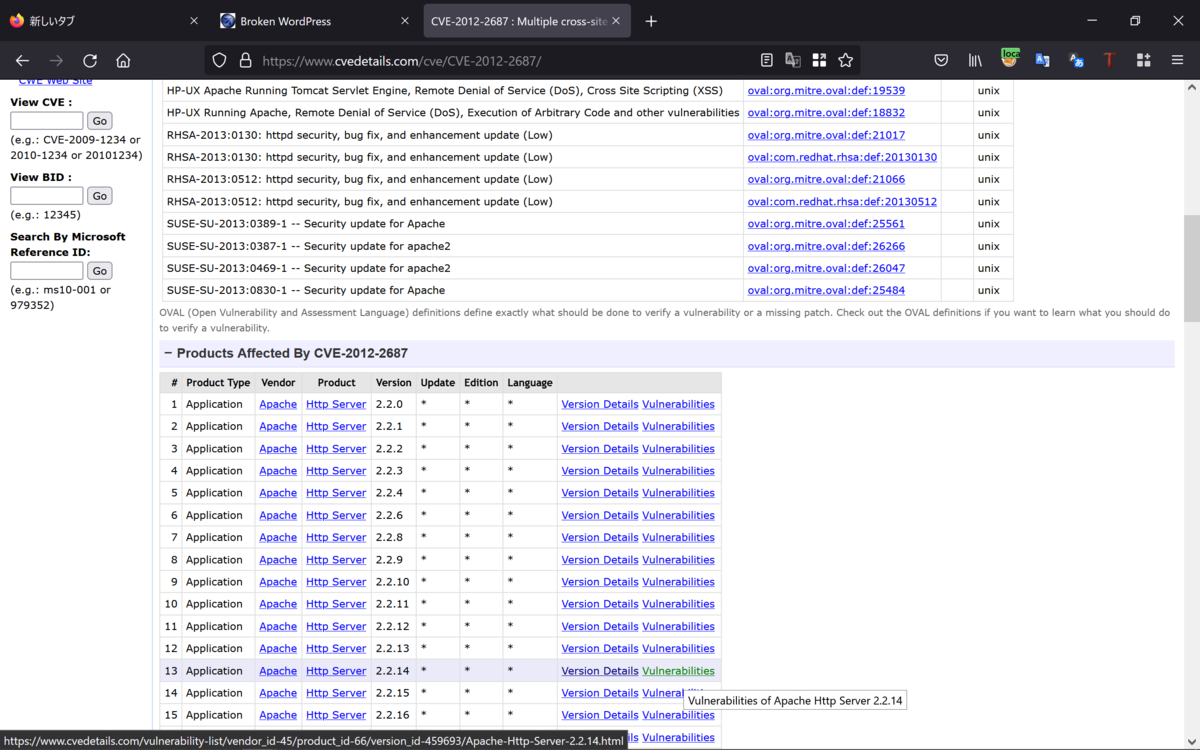This screenshot has height=750, width=1200.
Task: Click the translate page icon in address bar
Action: point(793,60)
